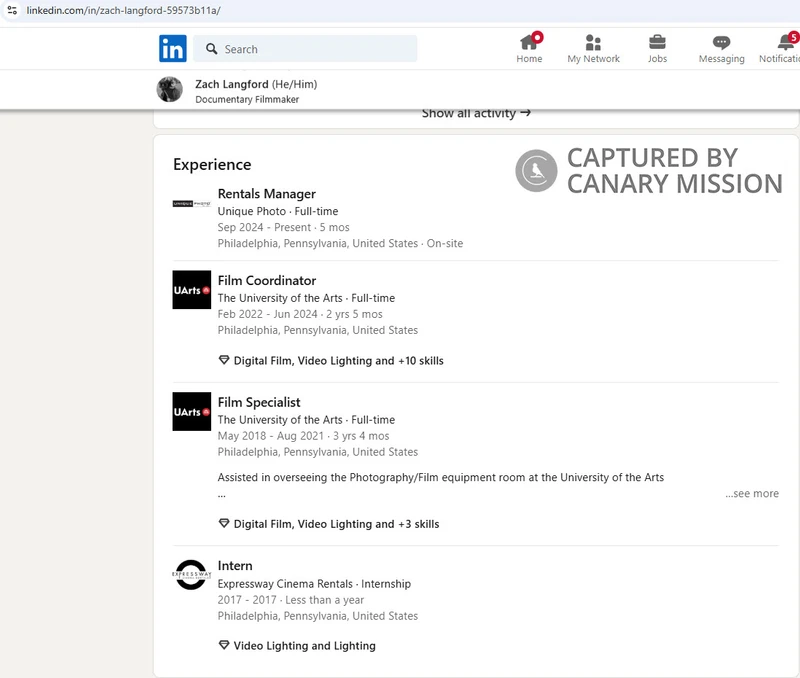Click the search magnifier icon
The image size is (800, 678).
click(x=211, y=49)
